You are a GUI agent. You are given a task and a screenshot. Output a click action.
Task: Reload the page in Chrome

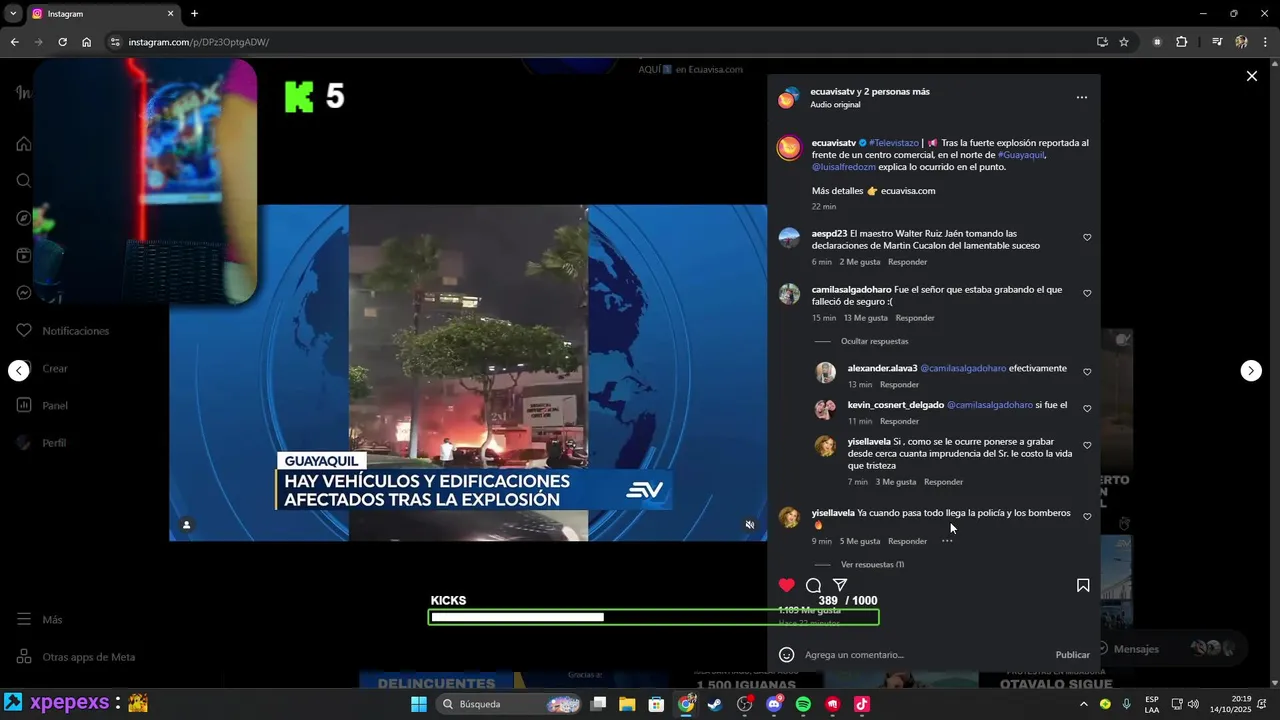click(62, 42)
